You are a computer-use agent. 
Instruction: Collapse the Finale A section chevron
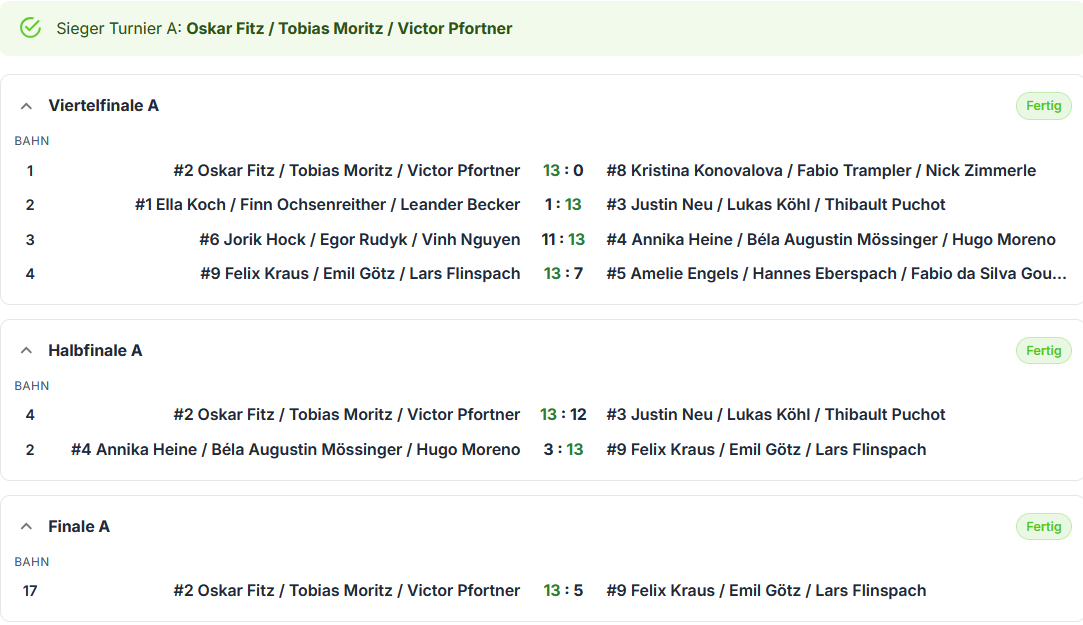(26, 527)
